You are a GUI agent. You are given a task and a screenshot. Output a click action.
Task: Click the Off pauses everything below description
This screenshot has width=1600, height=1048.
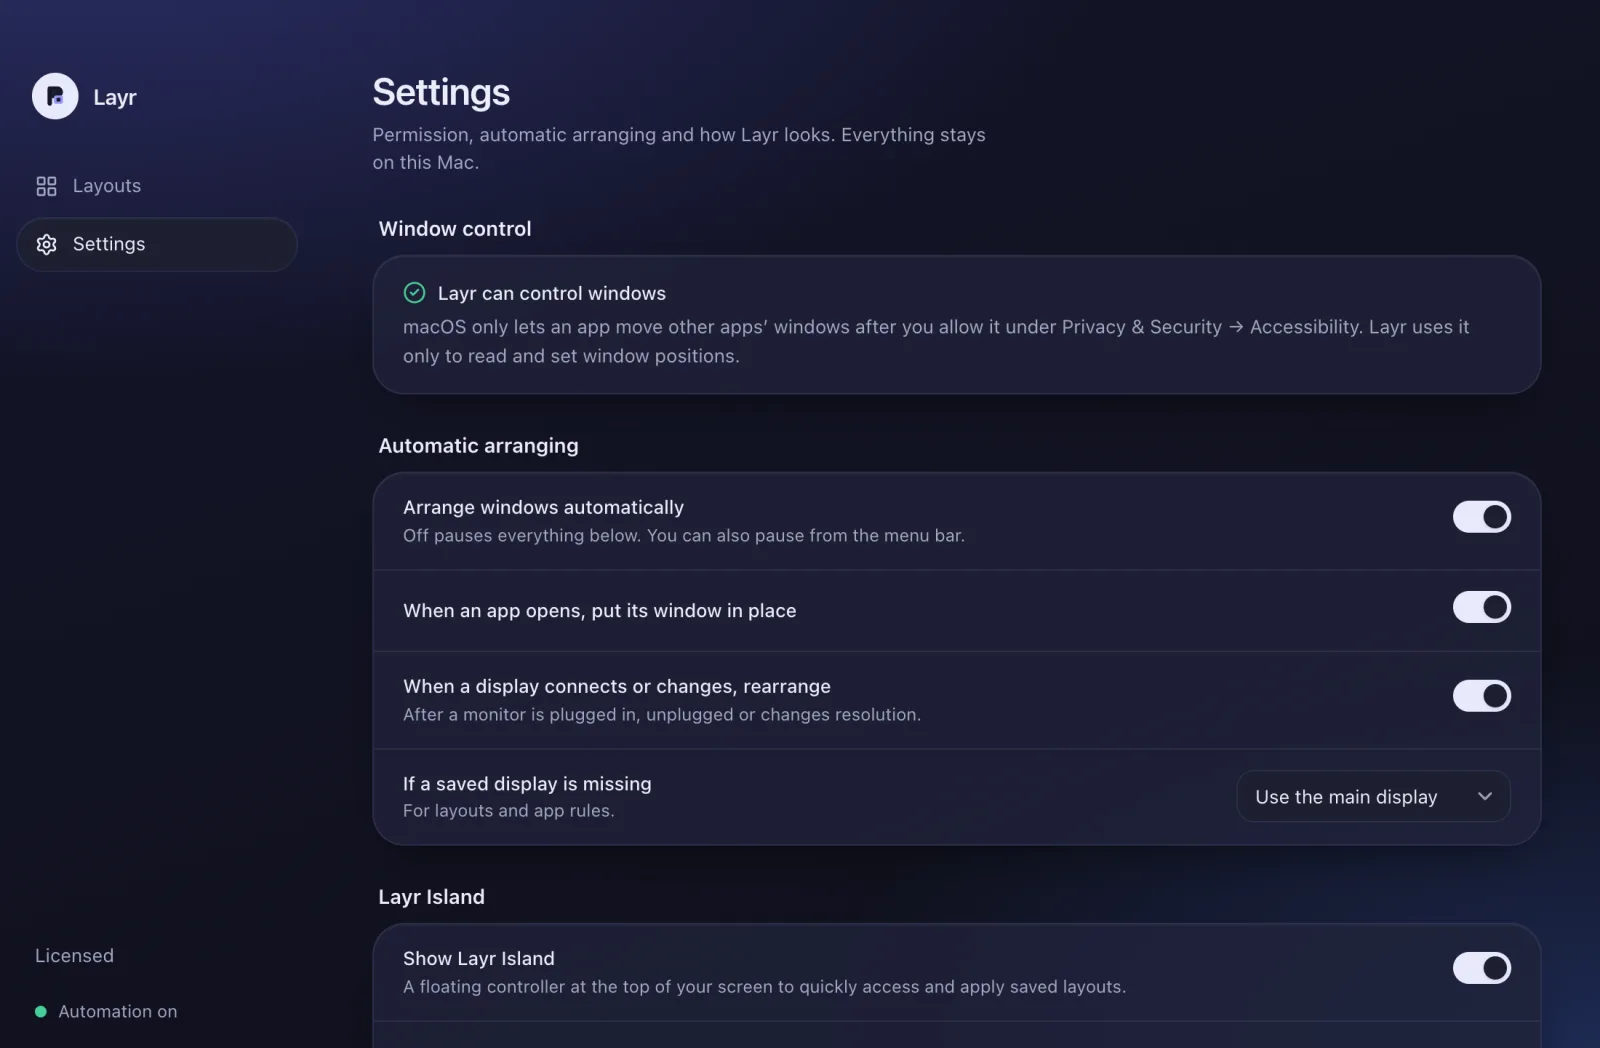click(x=683, y=536)
